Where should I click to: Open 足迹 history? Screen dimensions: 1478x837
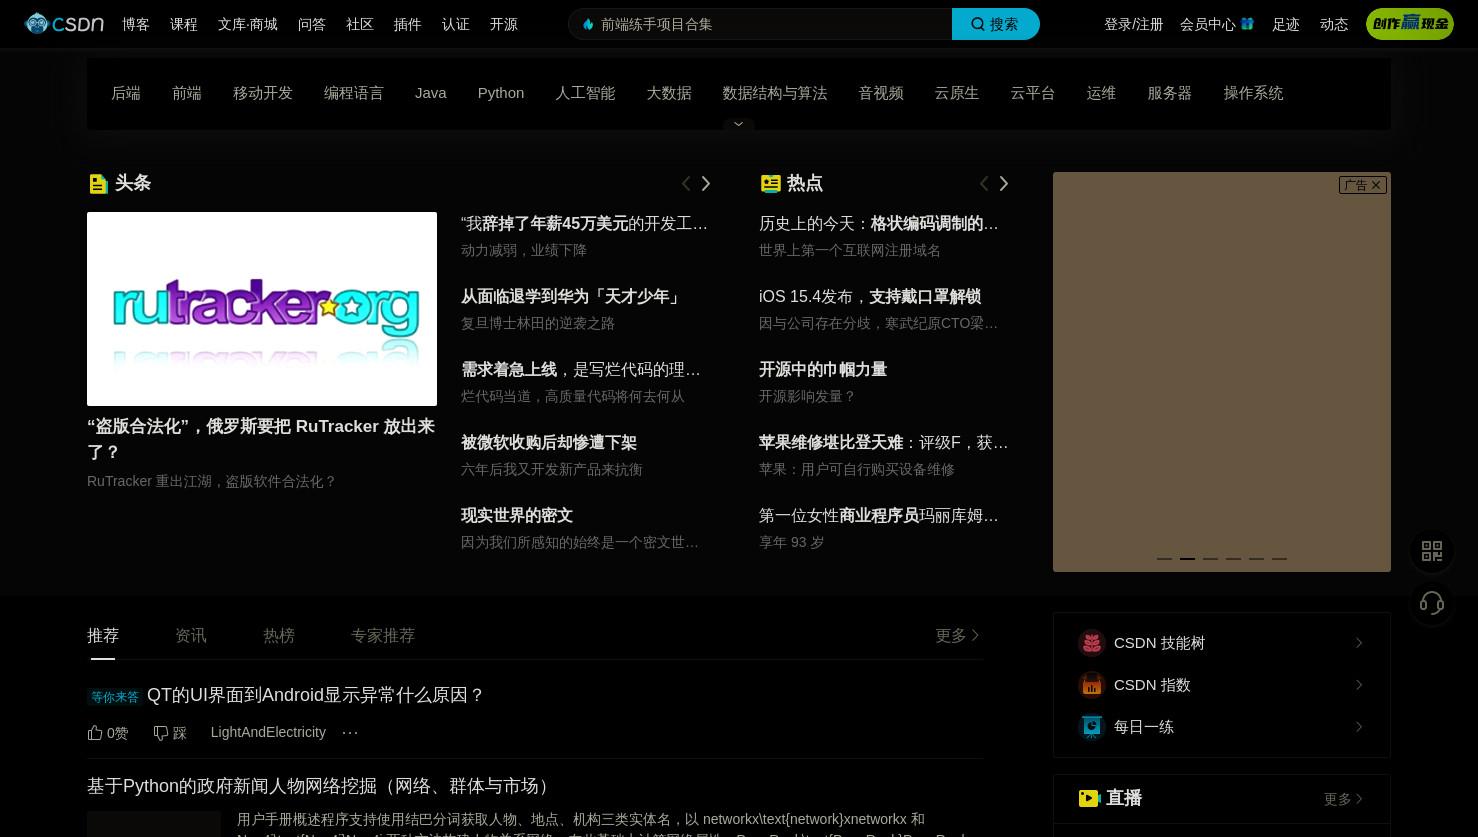tap(1286, 24)
